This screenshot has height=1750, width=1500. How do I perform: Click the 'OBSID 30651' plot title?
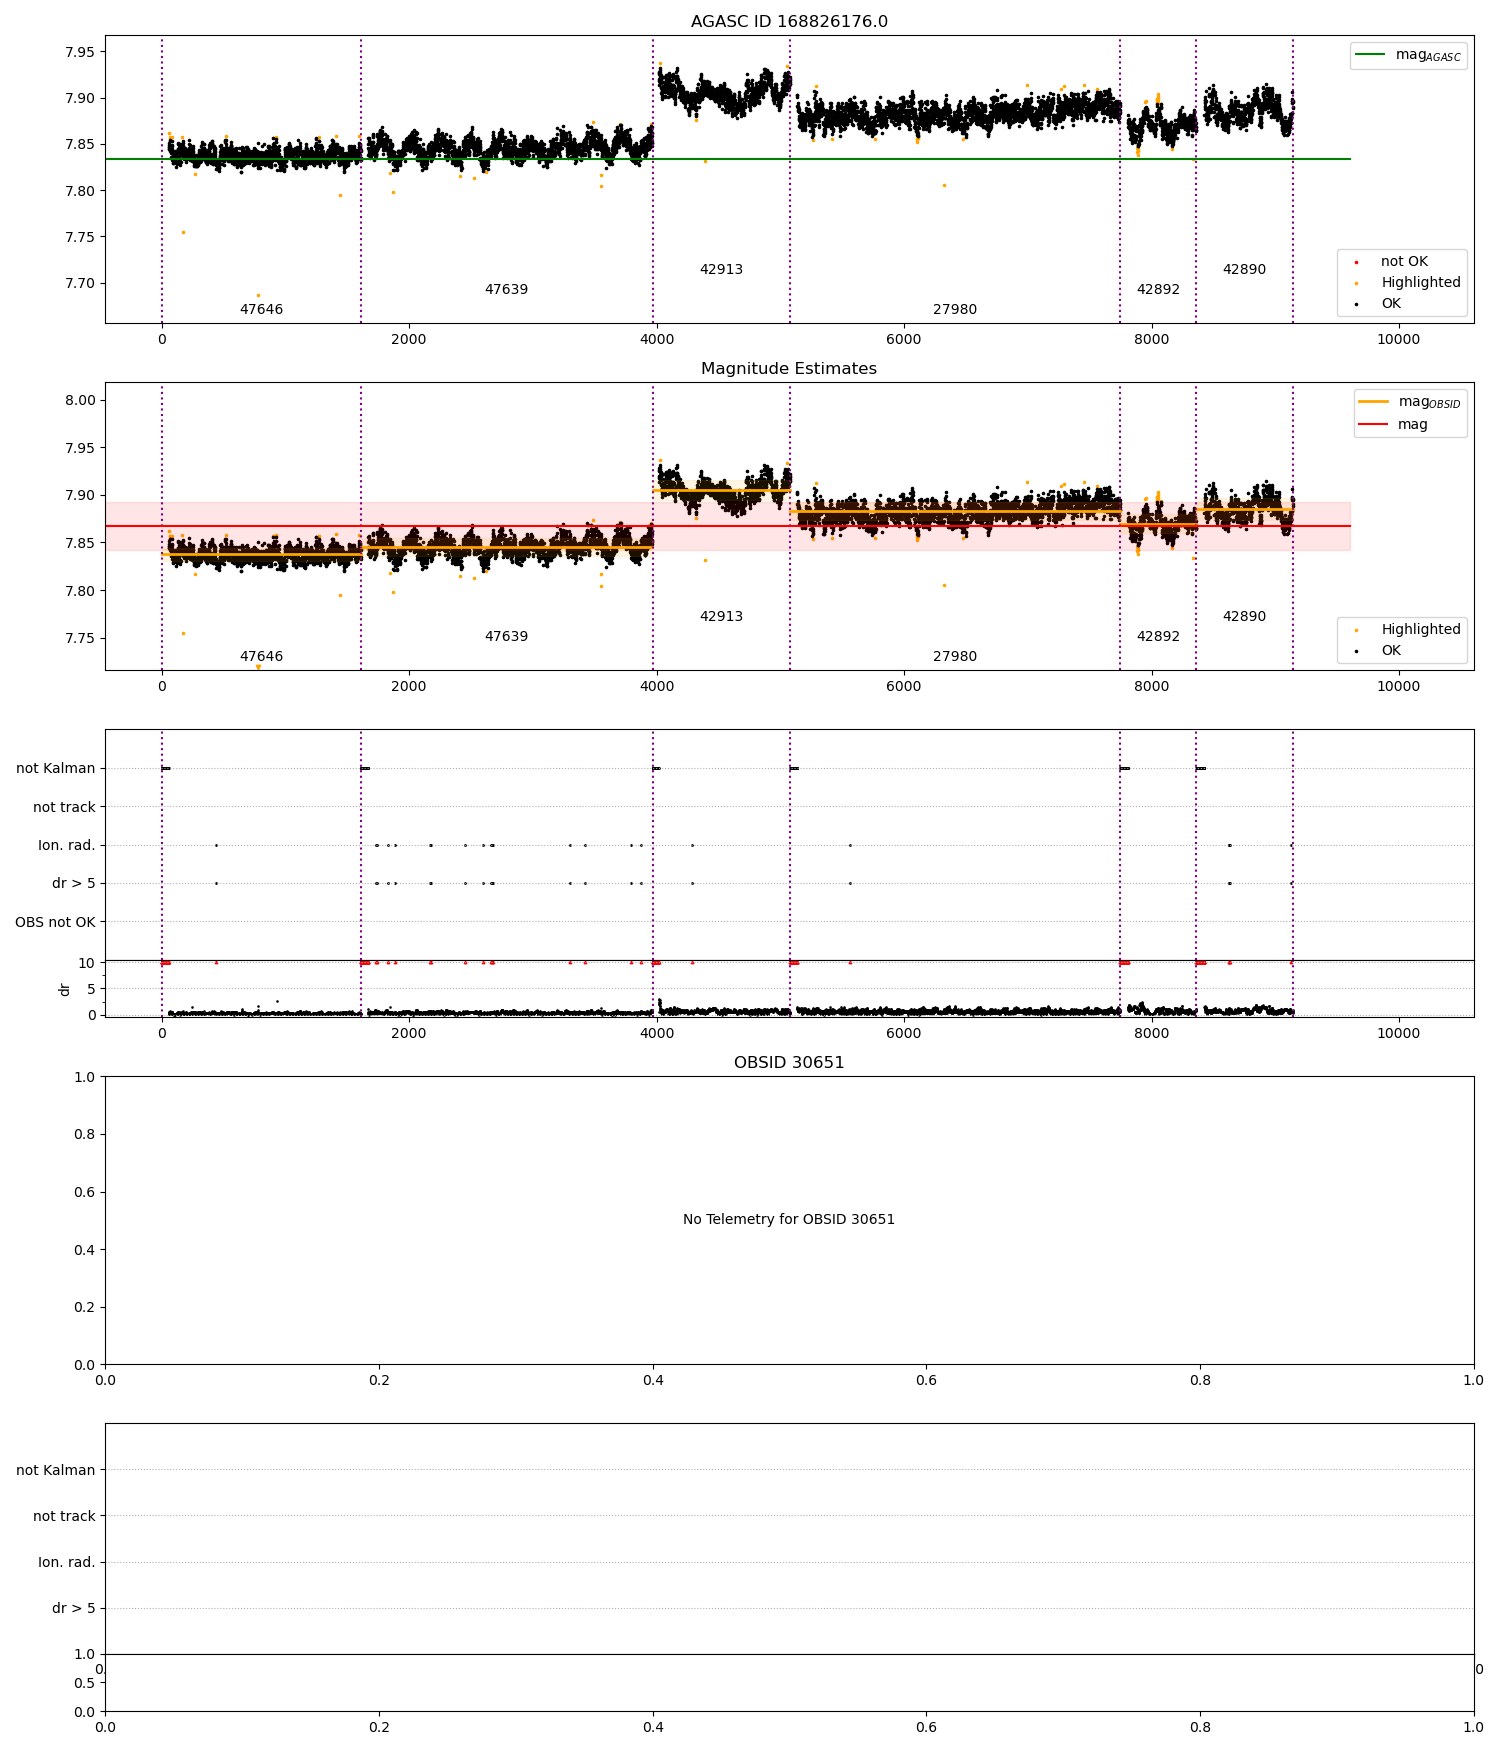(789, 1063)
